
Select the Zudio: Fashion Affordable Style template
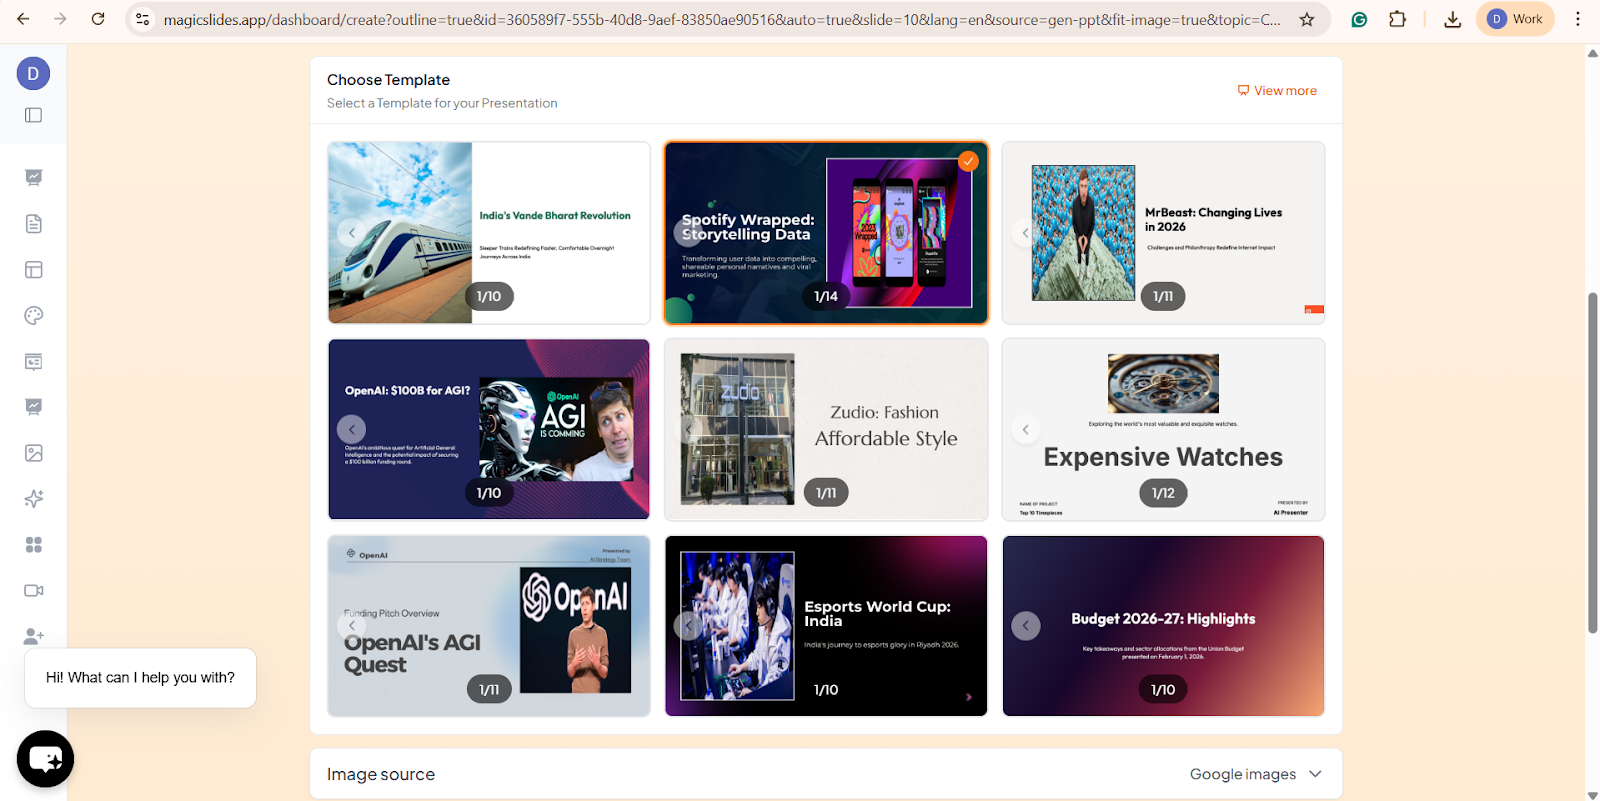click(826, 429)
